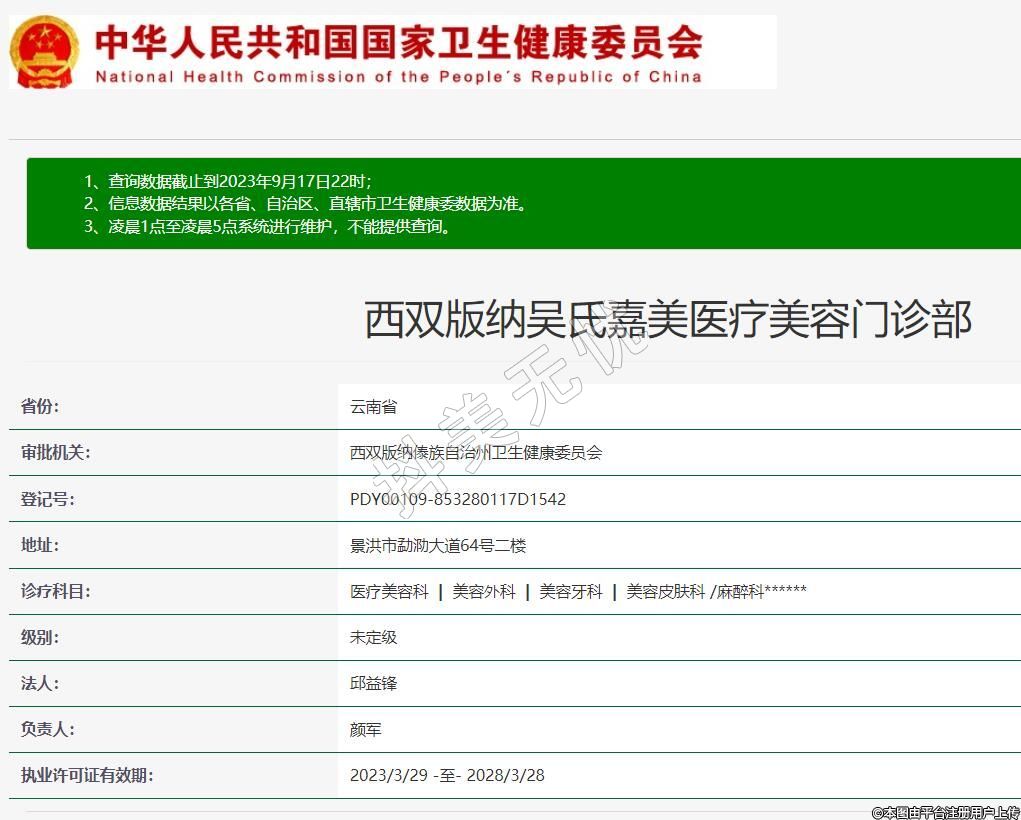Click the national emblem logo
The height and width of the screenshot is (820, 1021).
point(43,52)
